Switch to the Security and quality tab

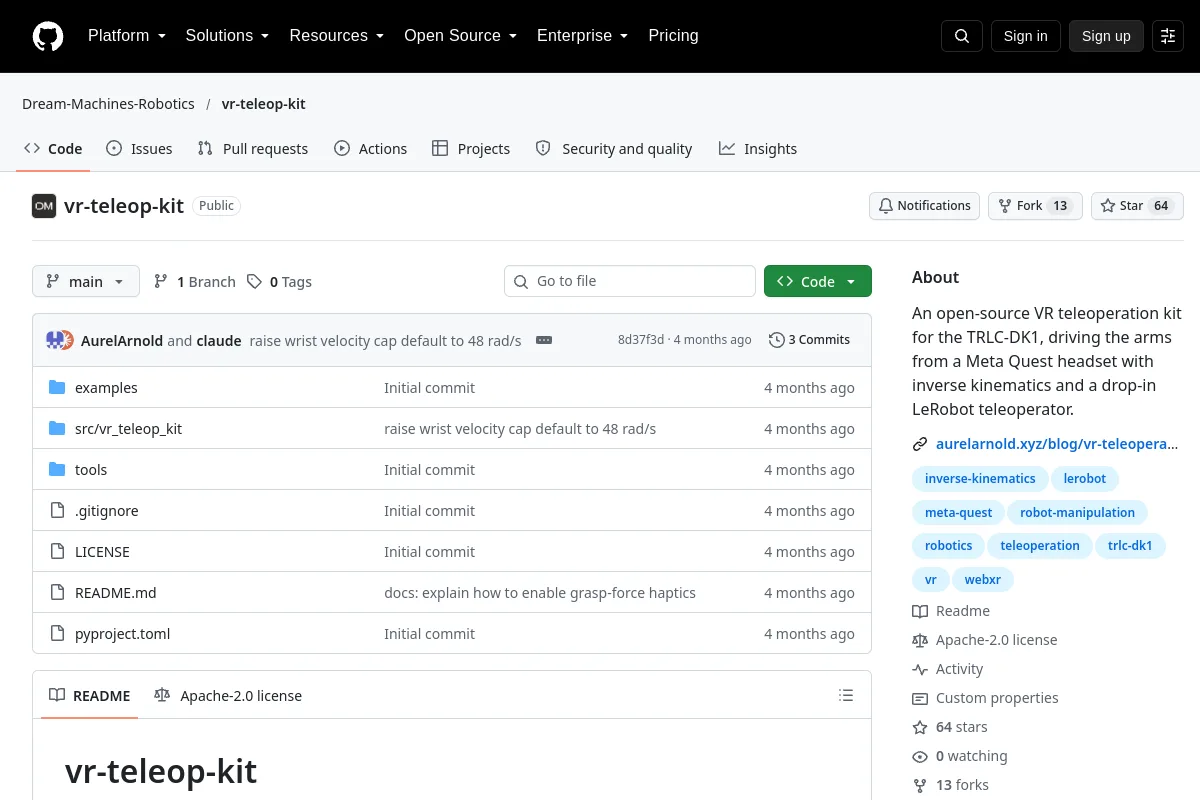pyautogui.click(x=614, y=148)
